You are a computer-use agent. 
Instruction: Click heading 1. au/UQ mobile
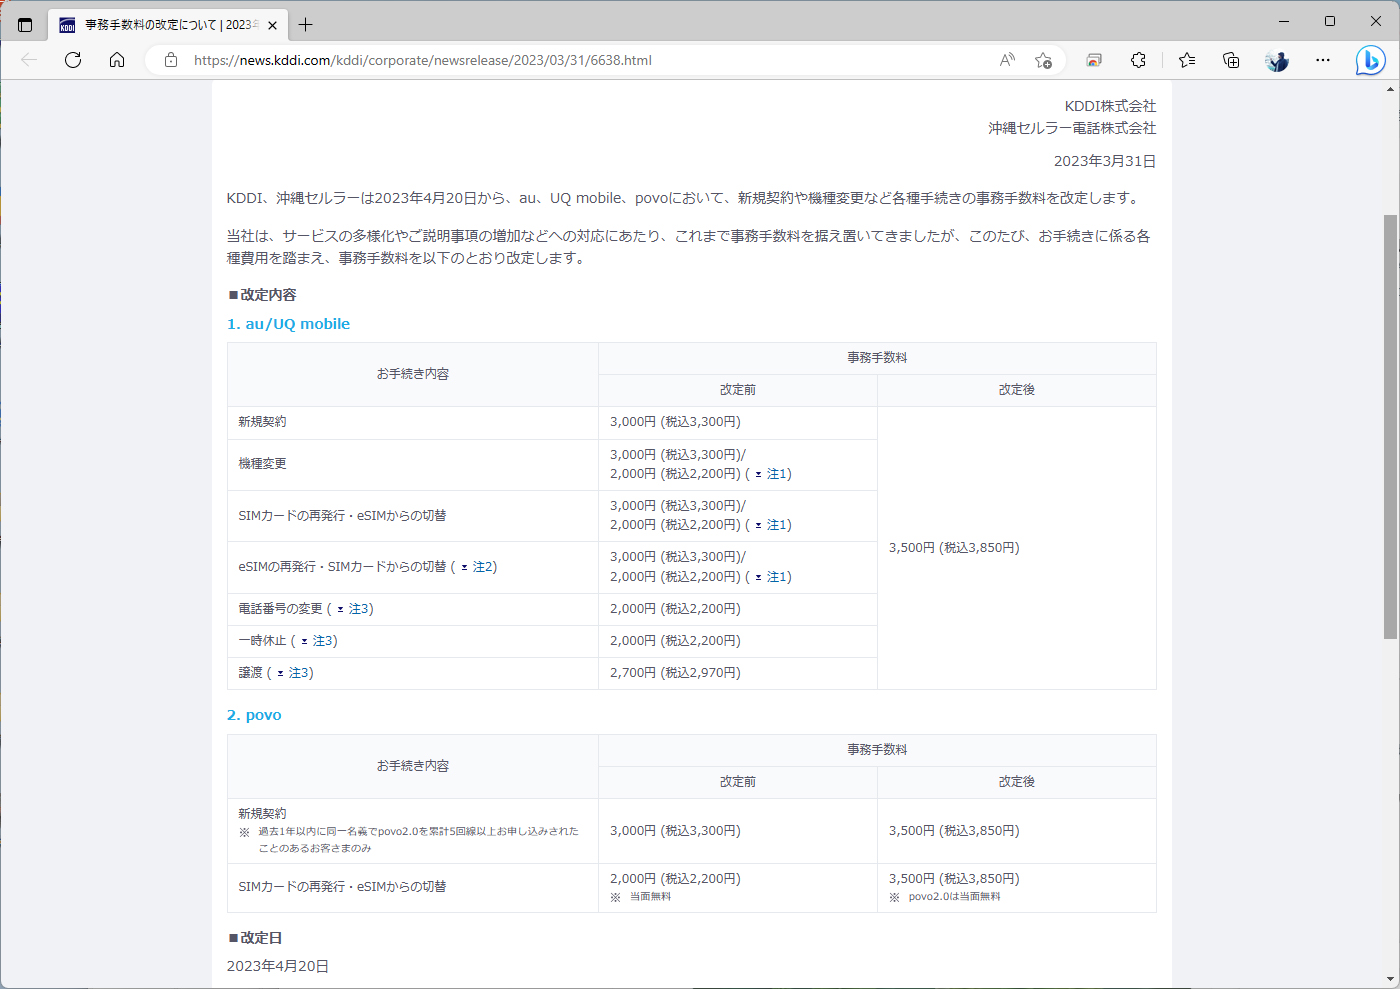click(x=288, y=324)
